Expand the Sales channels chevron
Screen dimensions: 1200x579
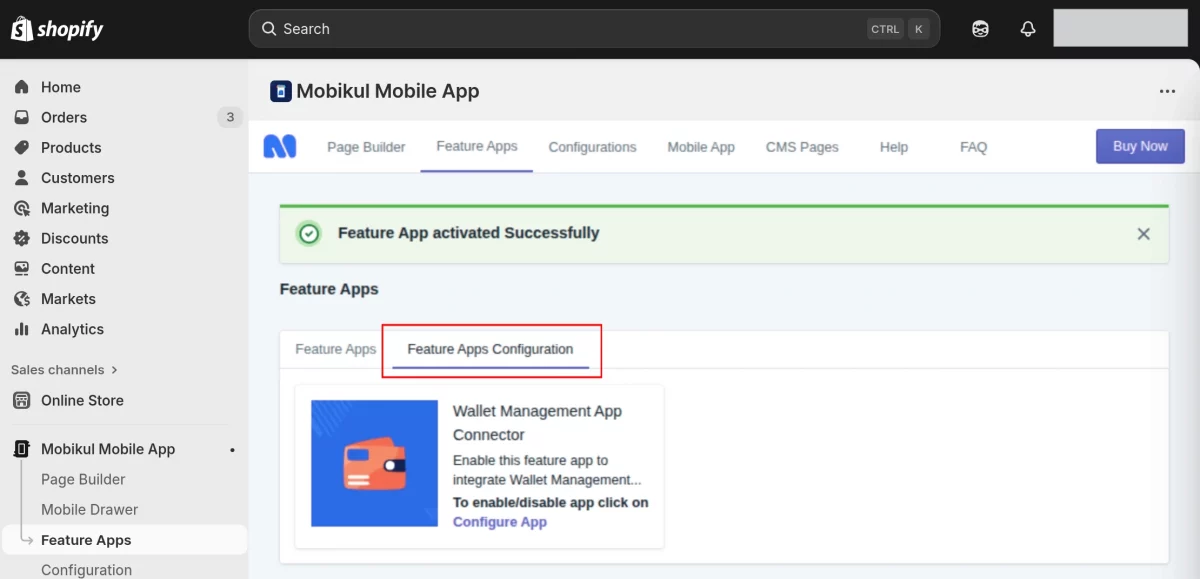[114, 370]
